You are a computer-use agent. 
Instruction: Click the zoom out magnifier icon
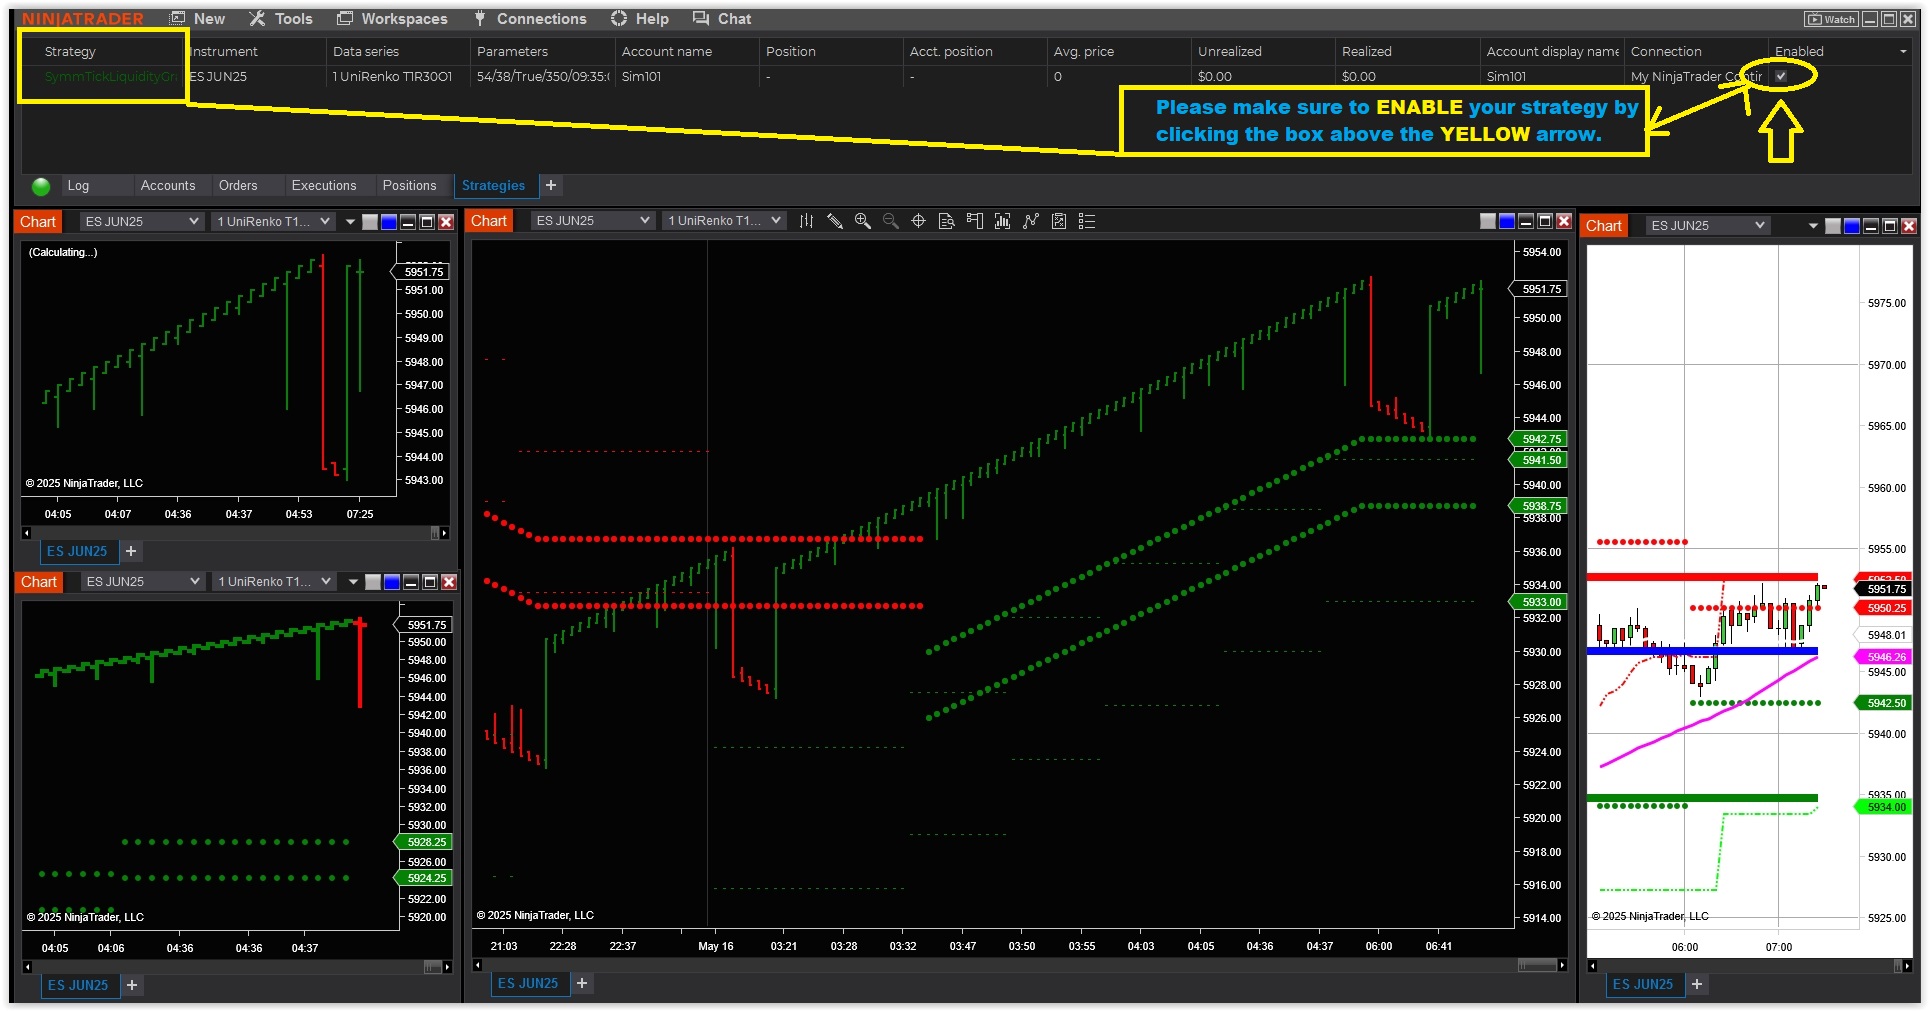[x=890, y=221]
